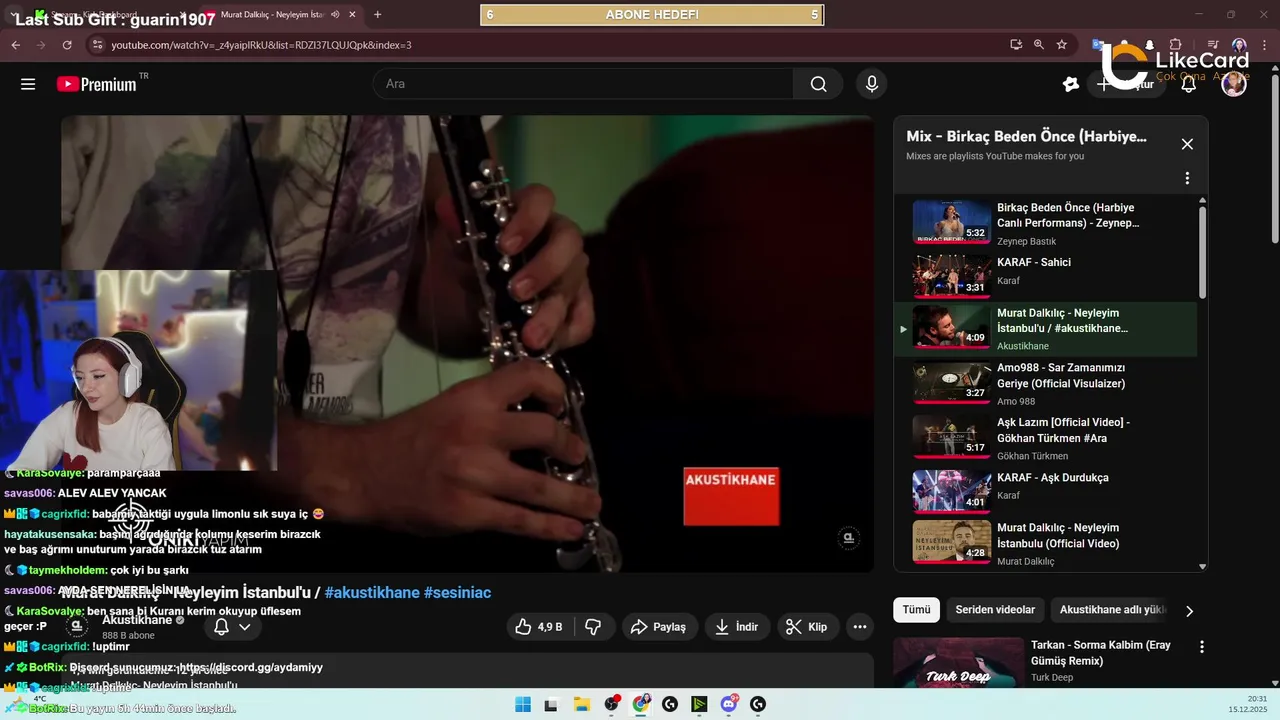This screenshot has height=720, width=1280.
Task: Mute the Murat Dalkılıç tab audio
Action: [335, 15]
